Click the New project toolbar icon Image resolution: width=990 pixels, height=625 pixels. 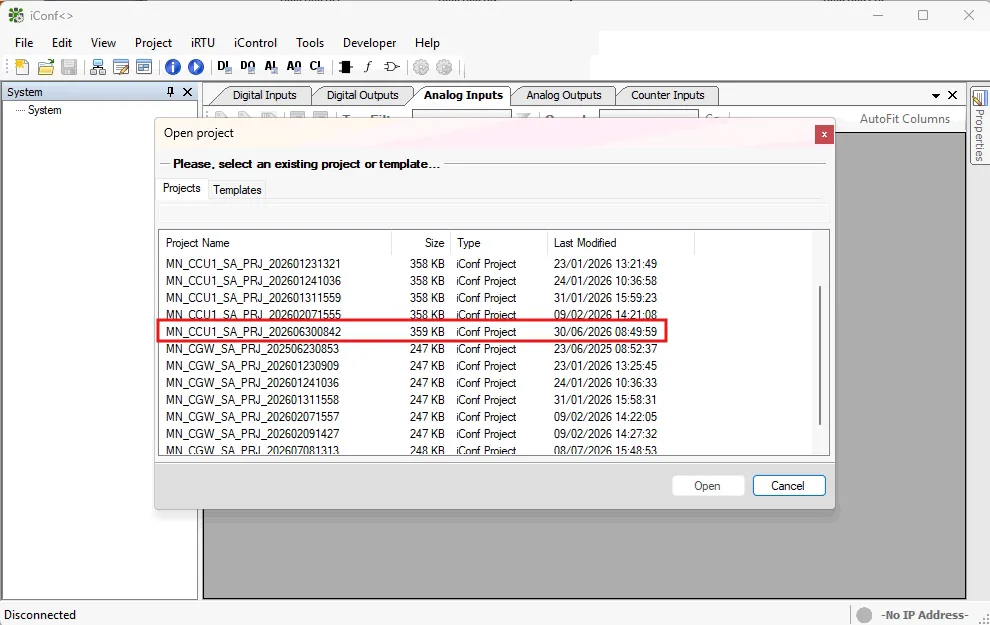[22, 67]
